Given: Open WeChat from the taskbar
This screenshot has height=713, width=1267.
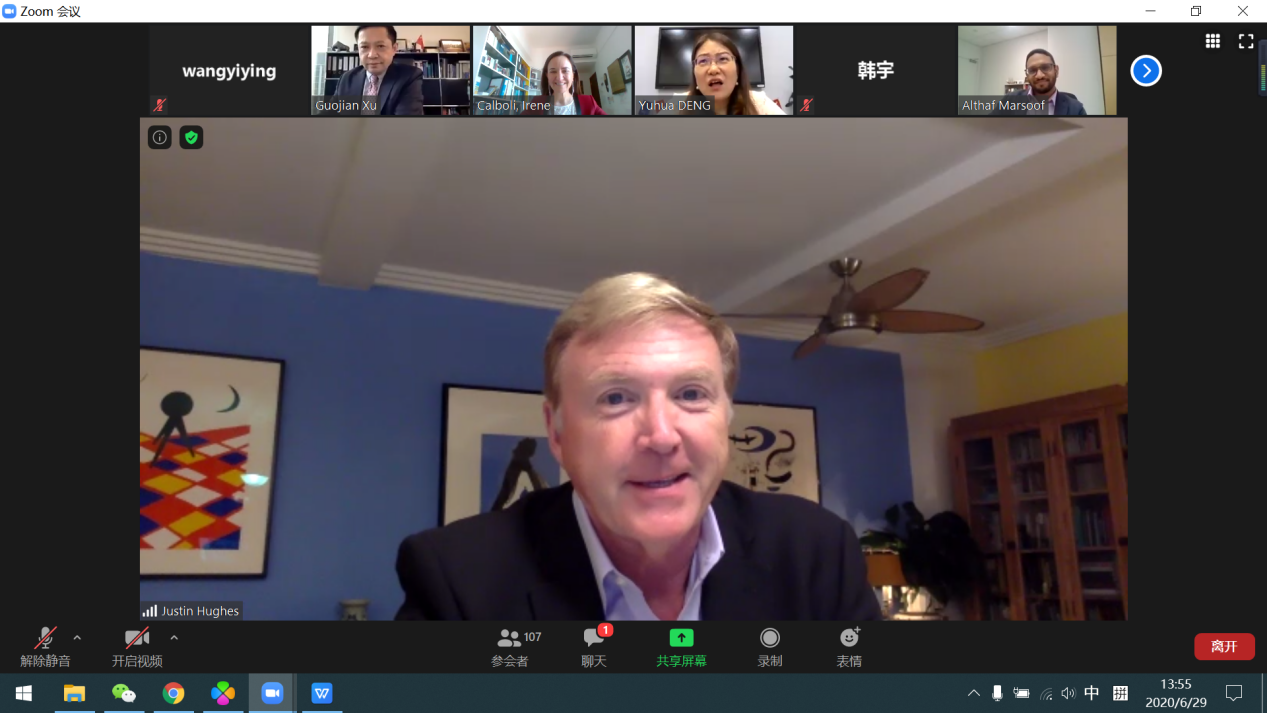Looking at the screenshot, I should tap(124, 693).
